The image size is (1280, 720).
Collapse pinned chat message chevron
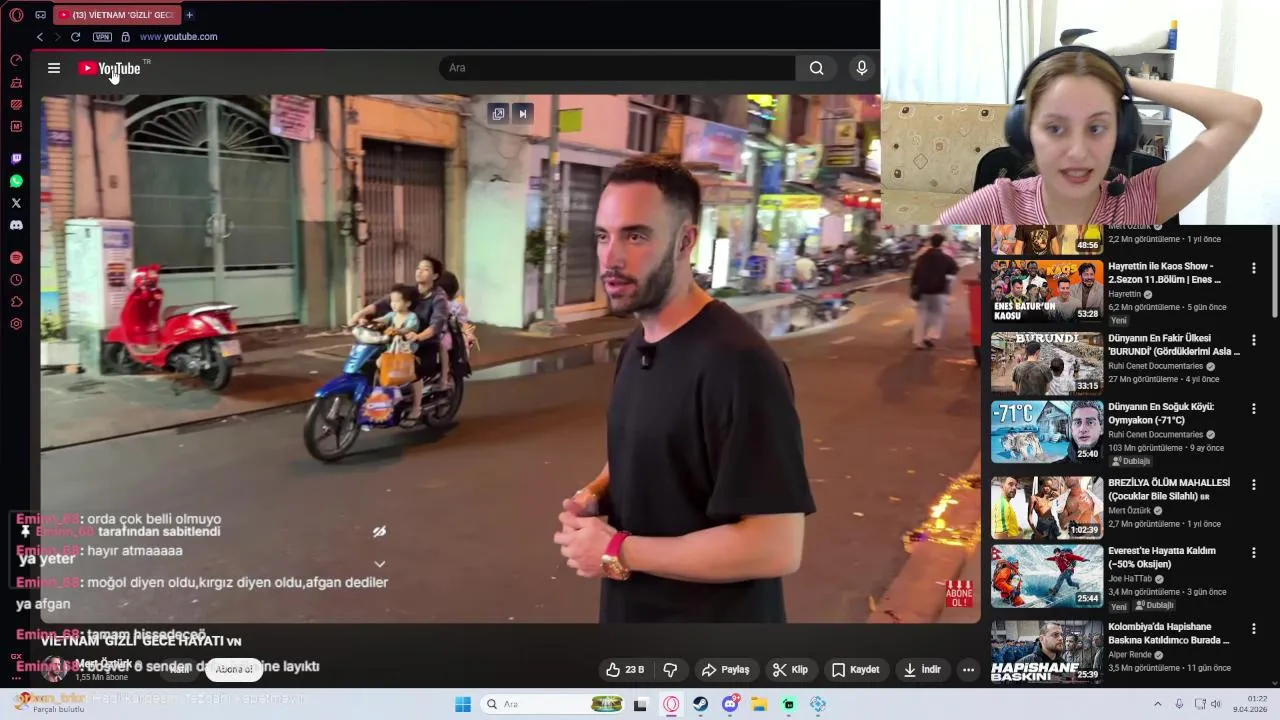(379, 564)
